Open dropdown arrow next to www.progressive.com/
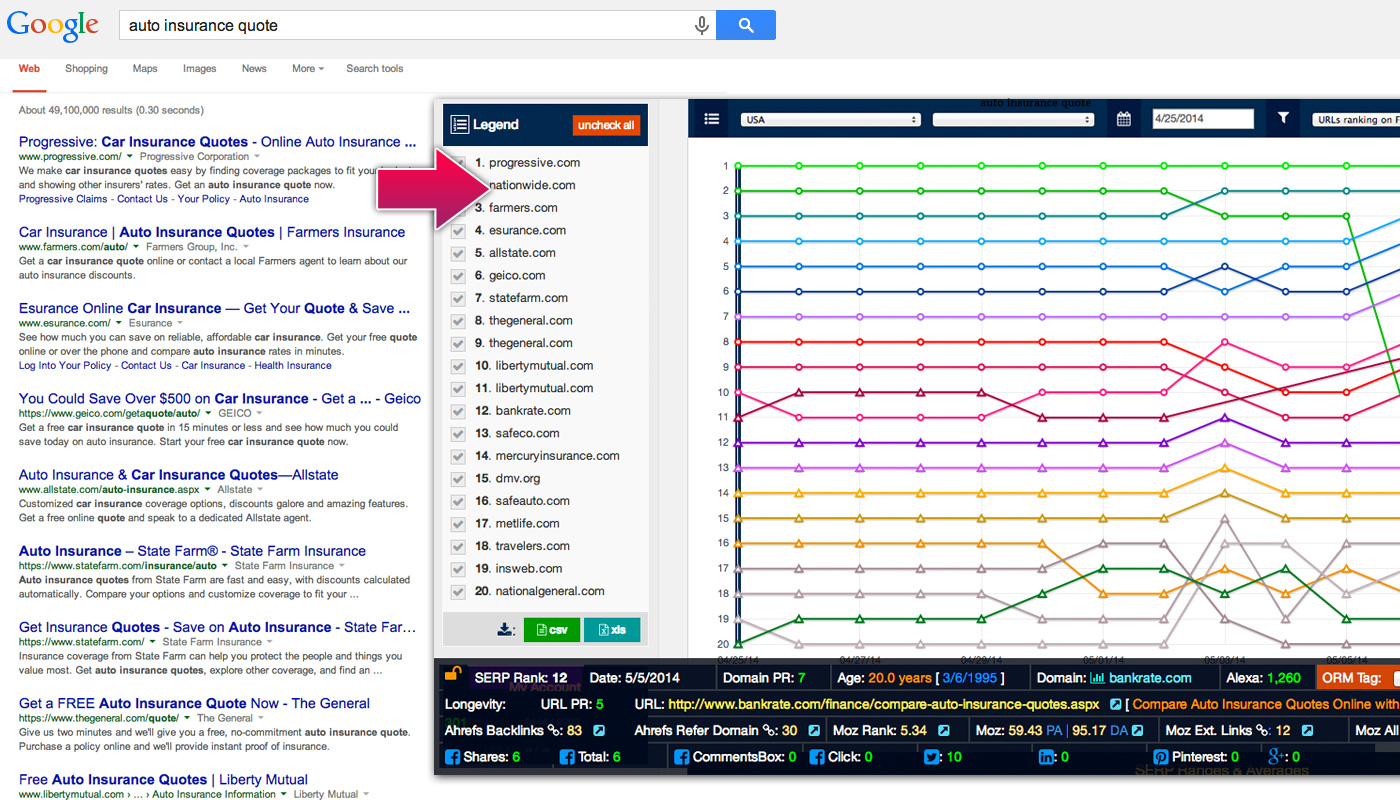 tap(131, 157)
